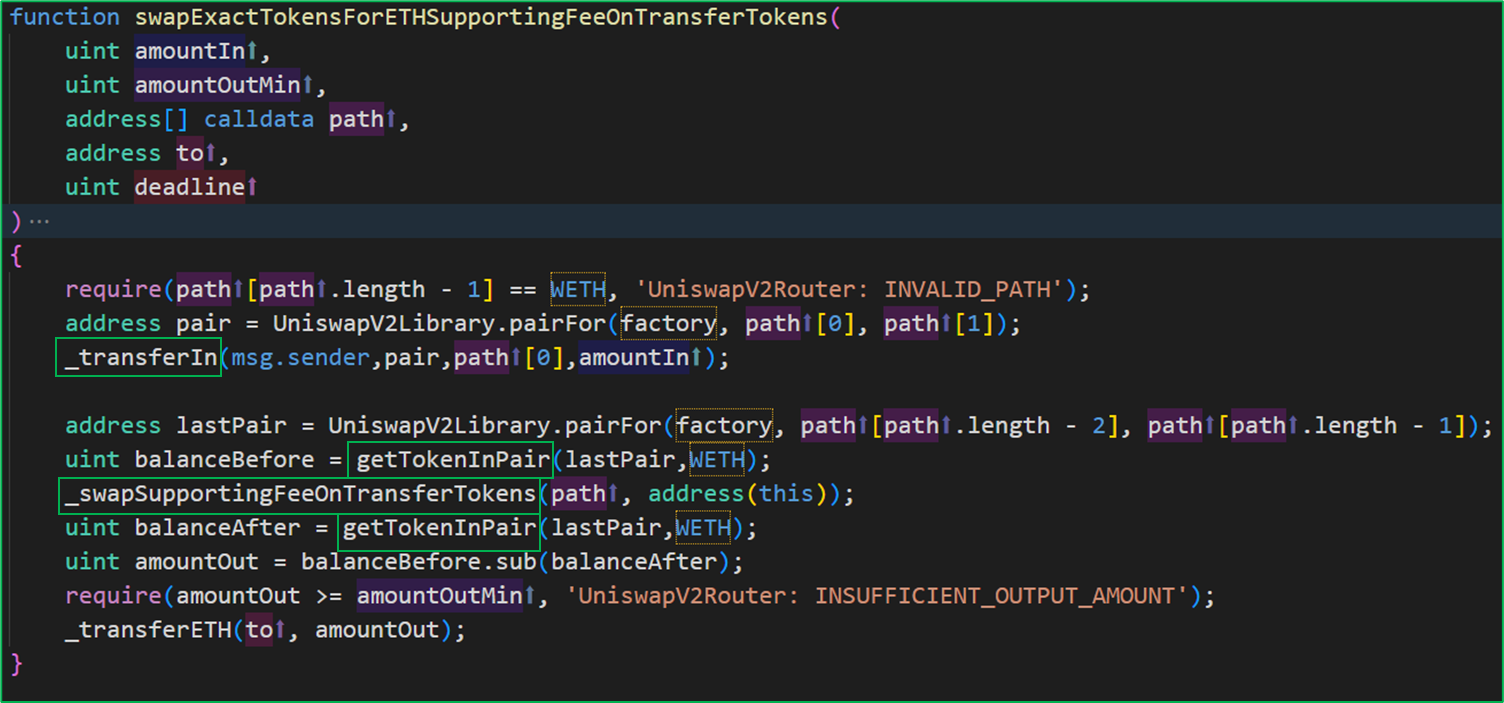The width and height of the screenshot is (1504, 703).
Task: Expand the folded code ellipsis after the parameters
Action: (x=39, y=221)
